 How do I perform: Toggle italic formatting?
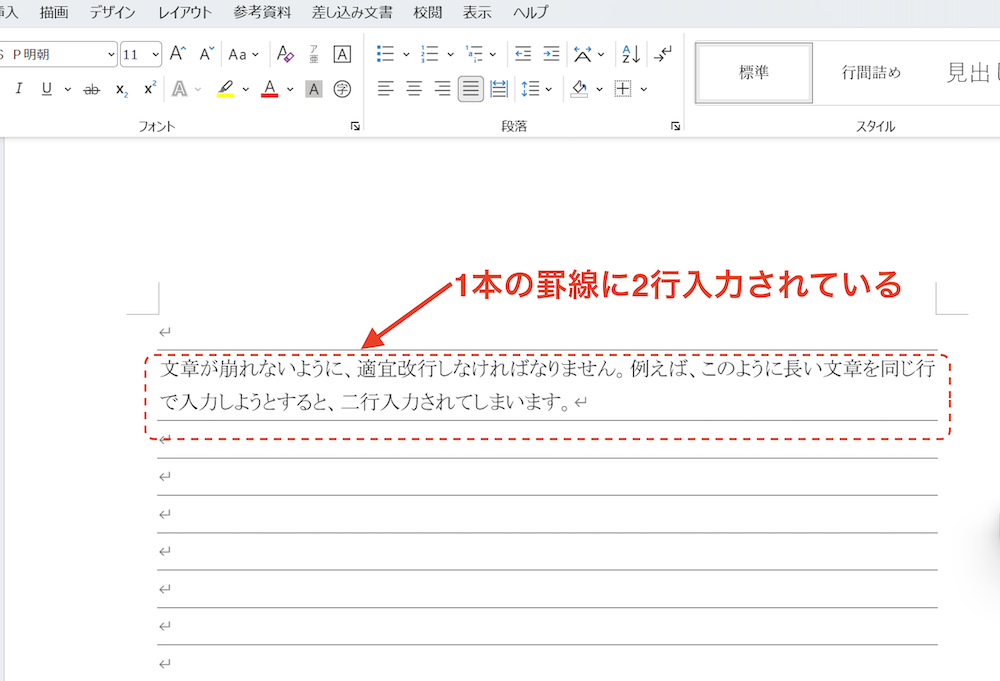[19, 89]
